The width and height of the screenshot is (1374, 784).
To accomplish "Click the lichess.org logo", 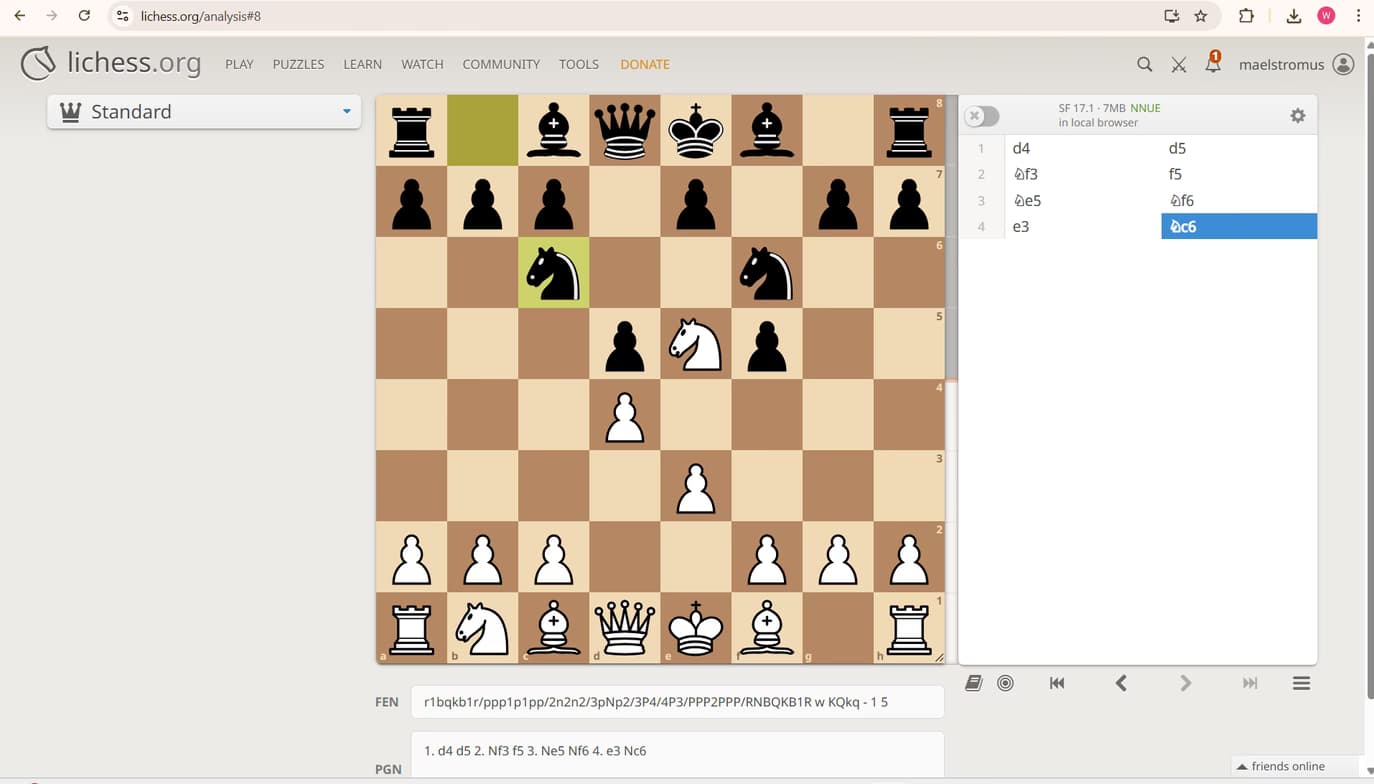I will [111, 63].
